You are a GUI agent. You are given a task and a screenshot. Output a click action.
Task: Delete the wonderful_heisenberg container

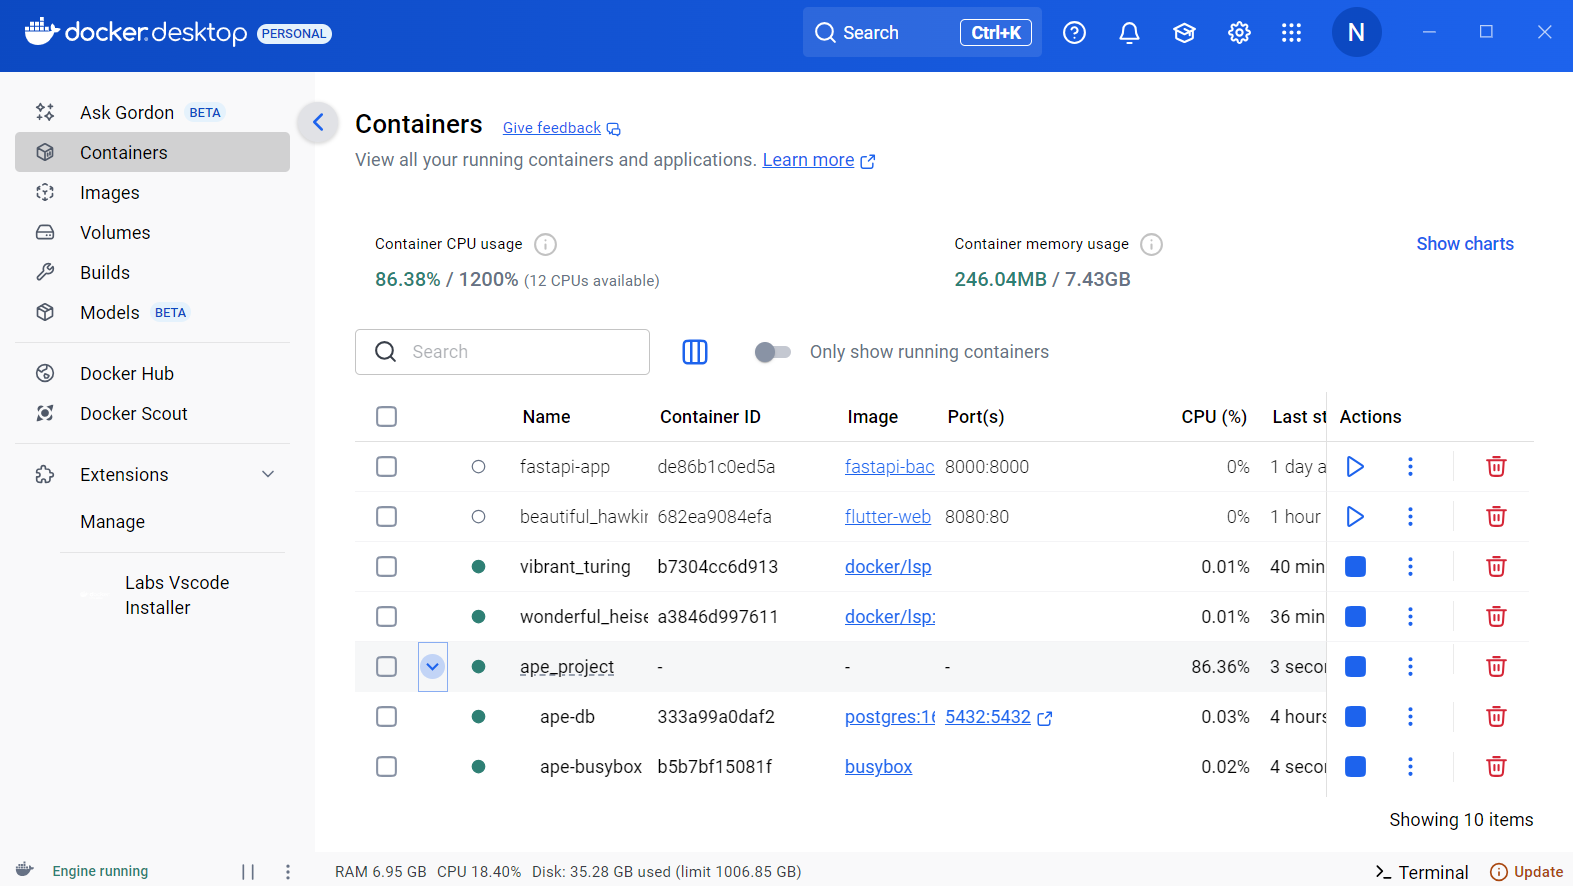click(1496, 616)
